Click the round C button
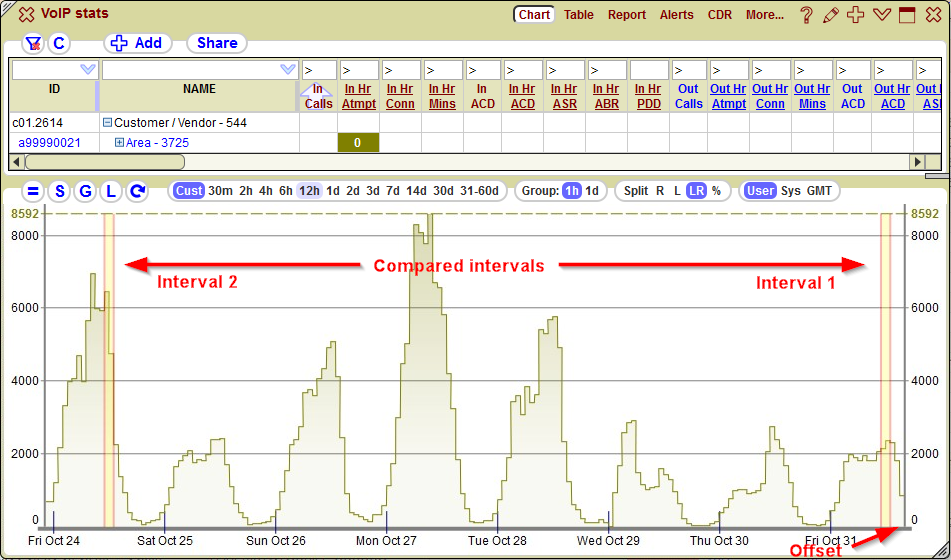951x560 pixels. (x=59, y=43)
